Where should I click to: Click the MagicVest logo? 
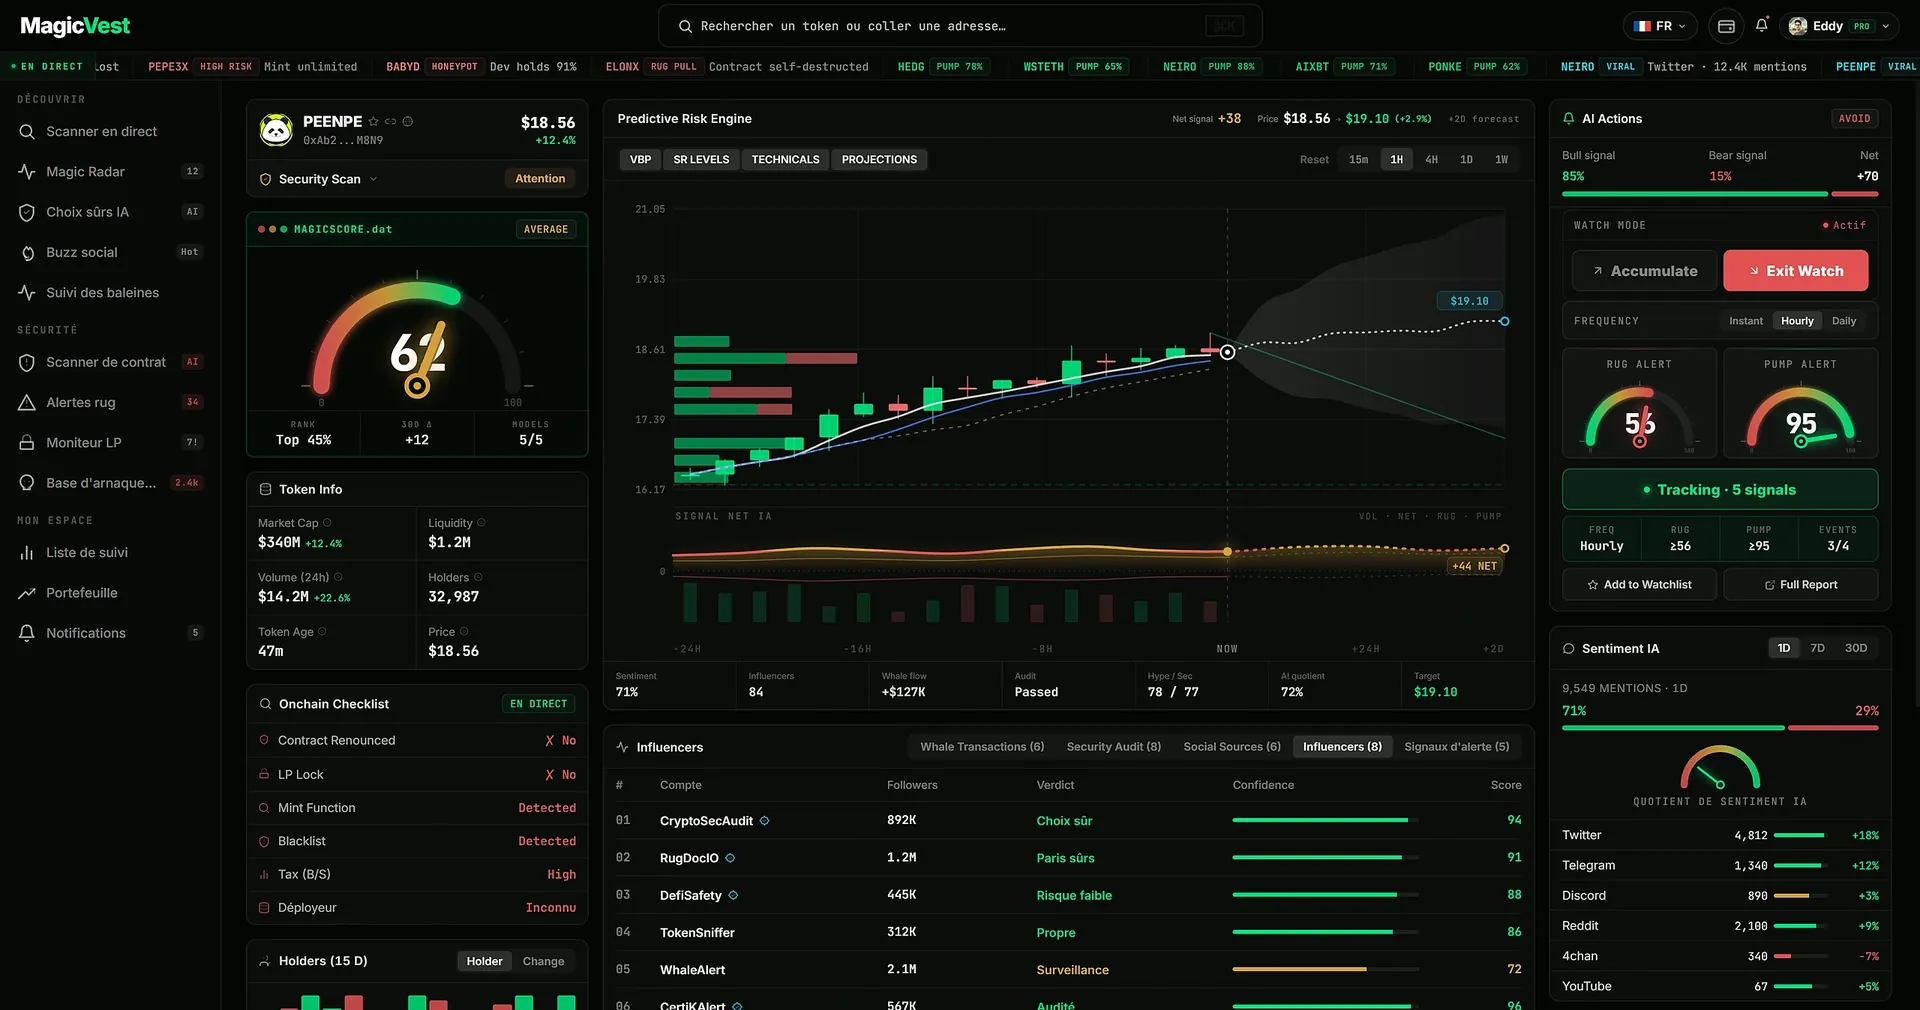click(75, 26)
